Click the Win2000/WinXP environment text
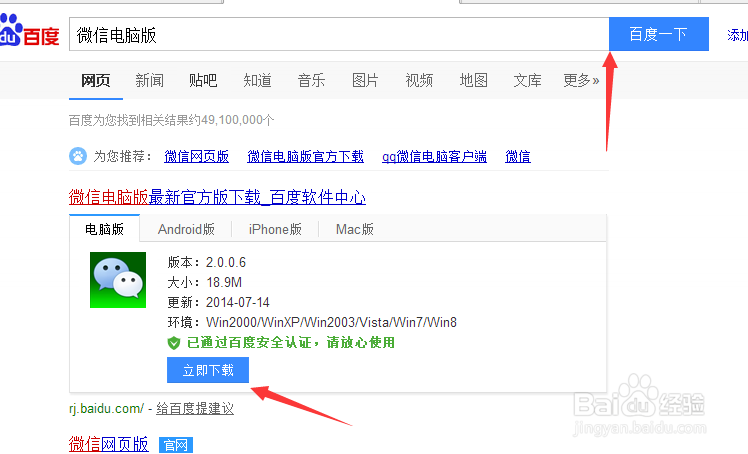The height and width of the screenshot is (454, 748). click(x=331, y=322)
